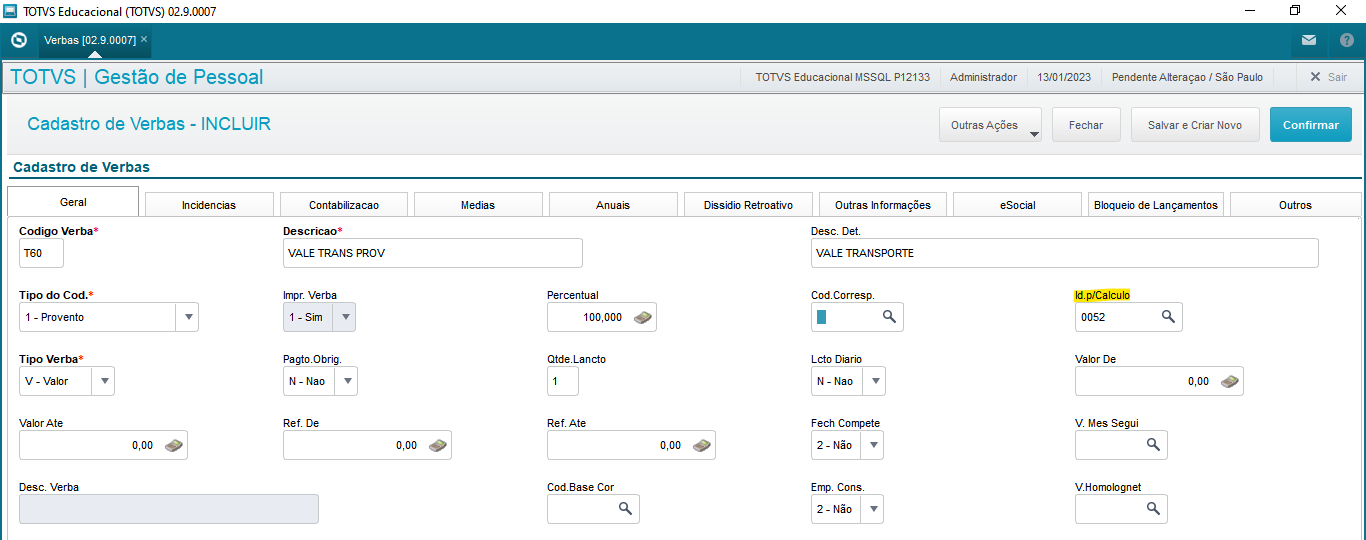Click TOTVS | Gestão de Pessoal heading
The image size is (1366, 540).
tap(137, 77)
